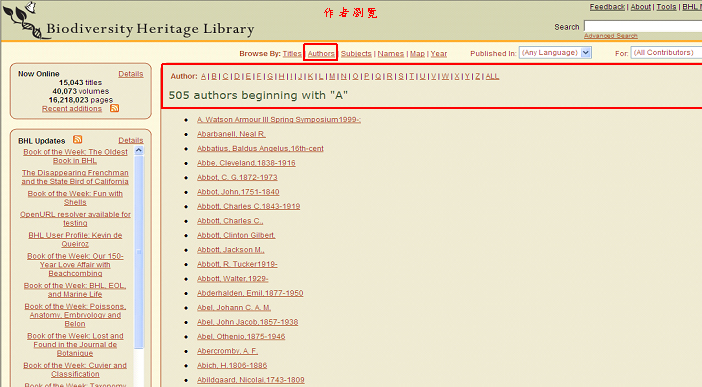Open Poissons, Anatomy, Embryology and Belon link
Viewport: 702px width, 387px height.
click(x=75, y=315)
